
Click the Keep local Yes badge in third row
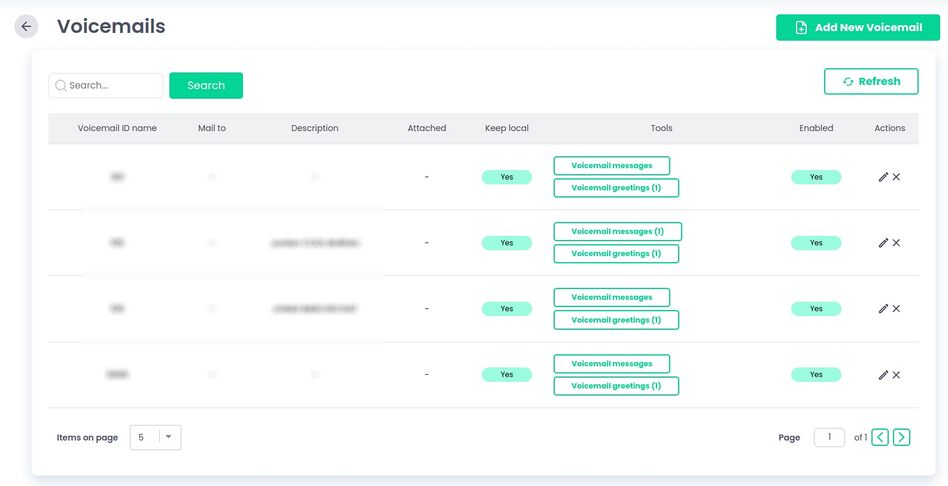506,309
